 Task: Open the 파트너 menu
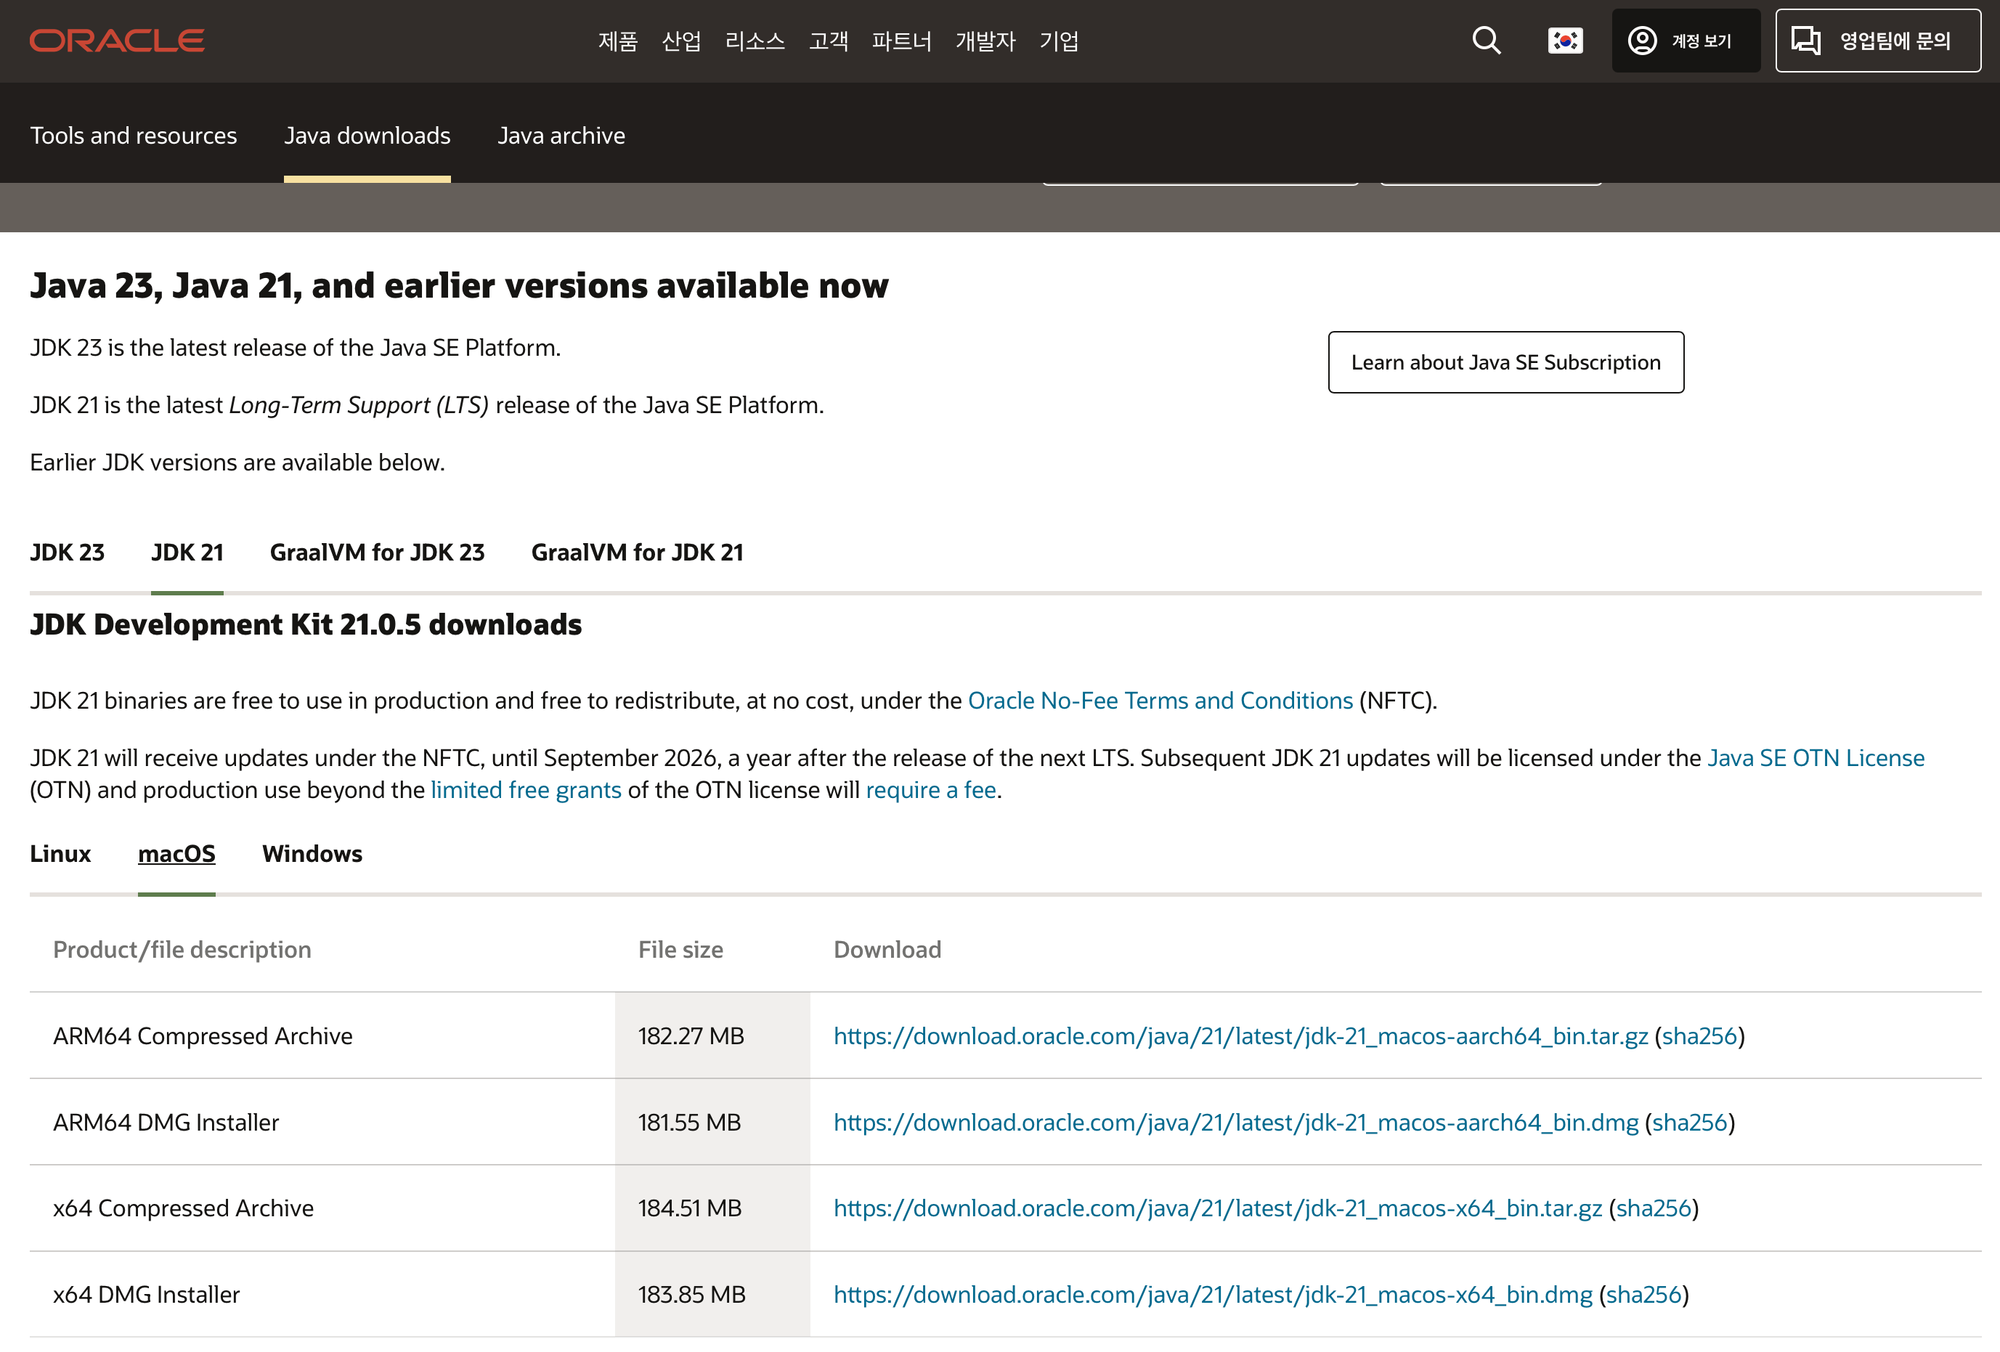902,41
